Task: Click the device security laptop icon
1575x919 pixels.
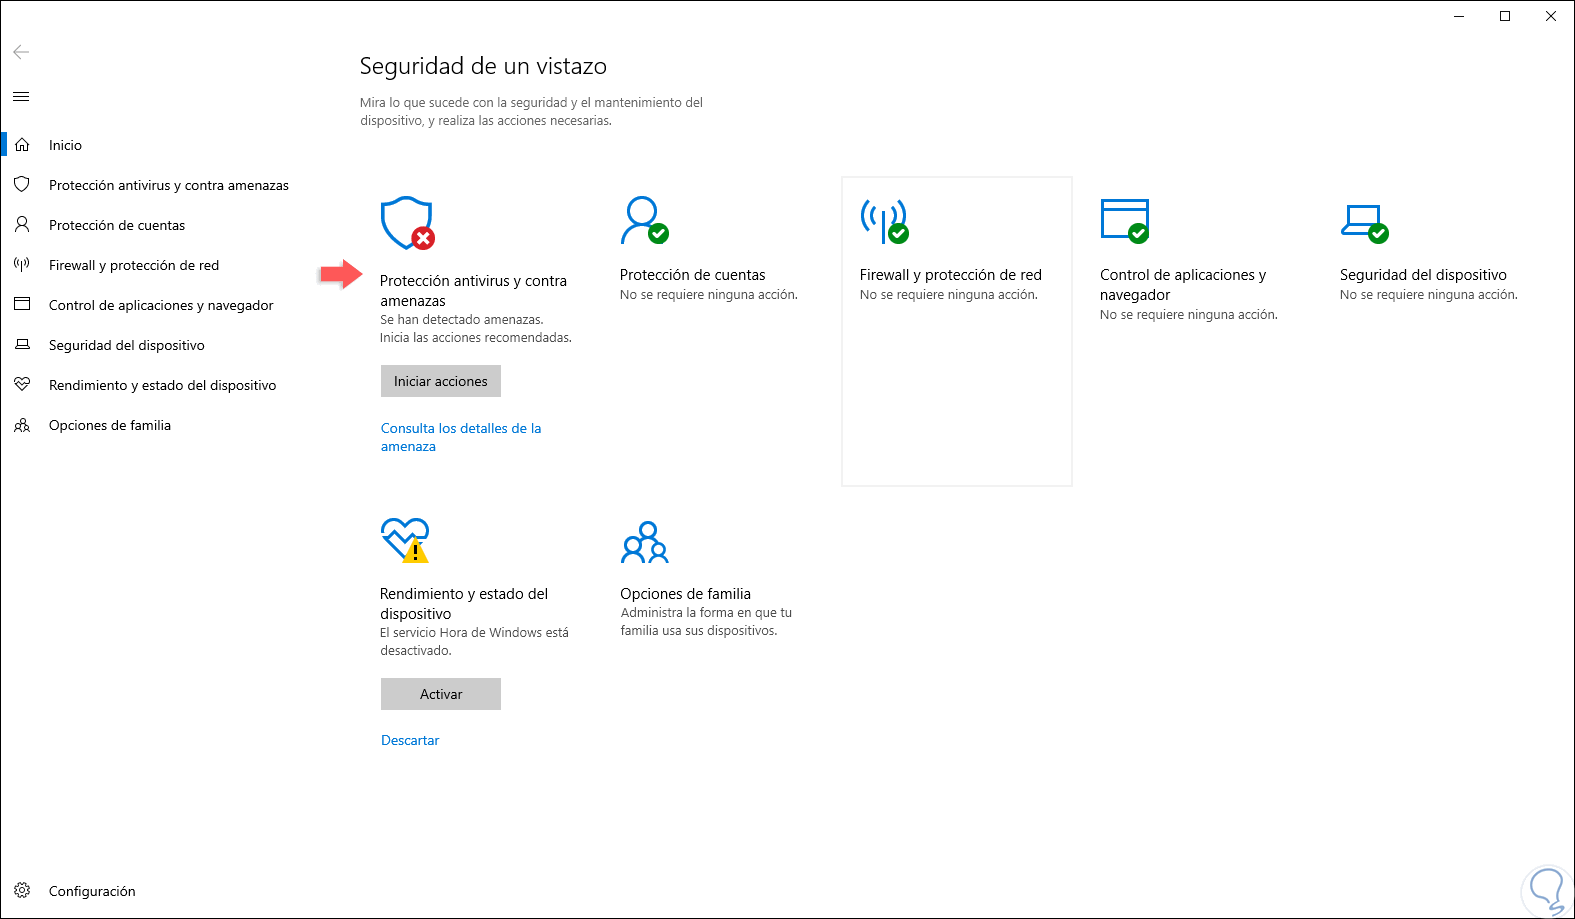Action: click(x=1364, y=222)
